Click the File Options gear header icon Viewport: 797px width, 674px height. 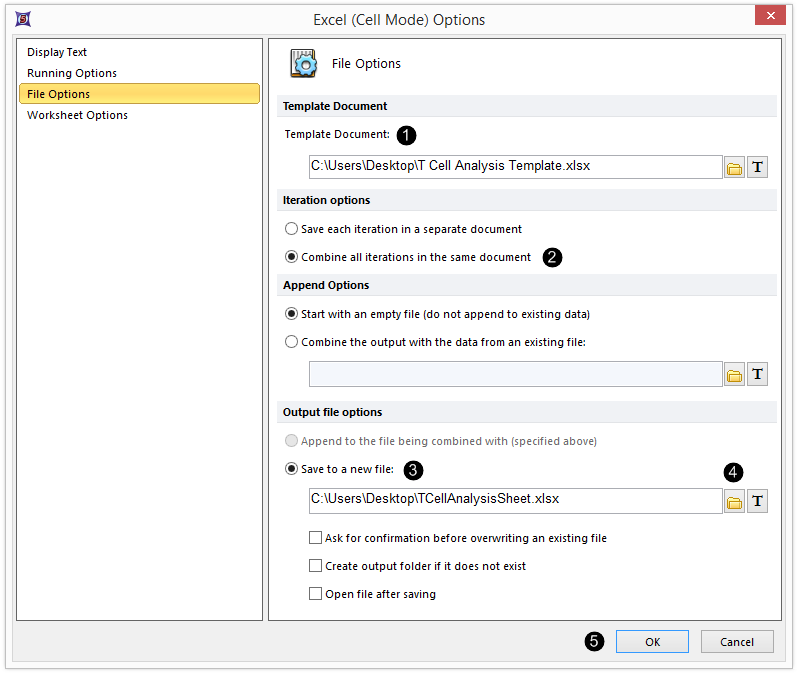pos(304,63)
